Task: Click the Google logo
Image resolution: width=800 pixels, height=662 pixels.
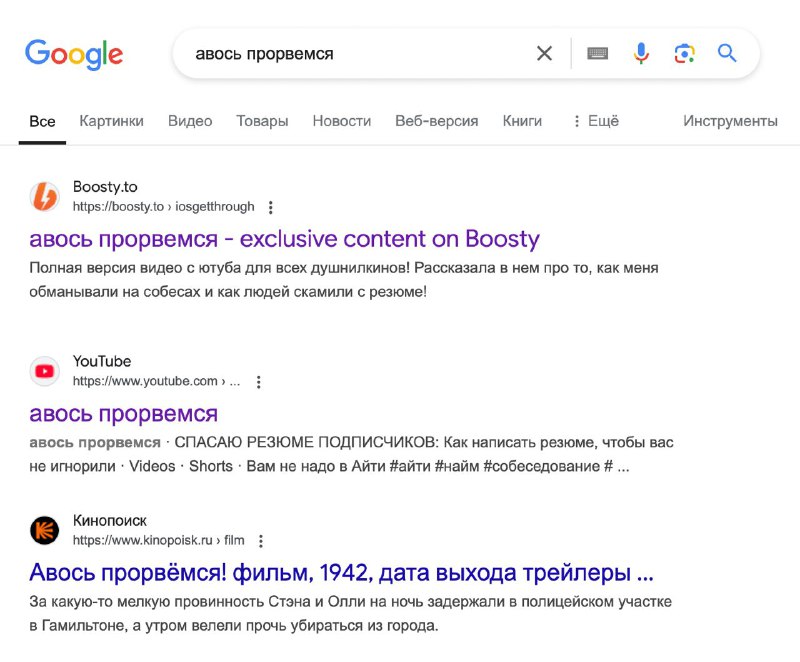Action: coord(74,54)
